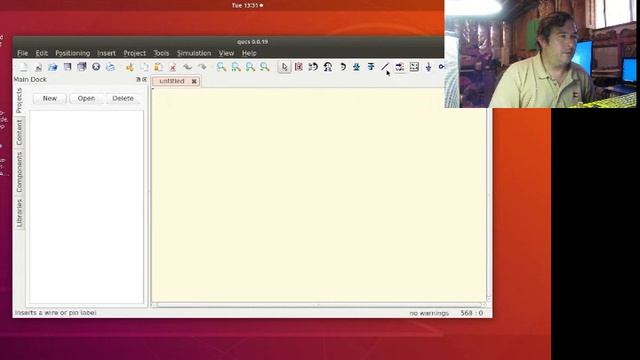This screenshot has height=360, width=640.
Task: Switch to the Projects dock tab
Action: (x=19, y=100)
